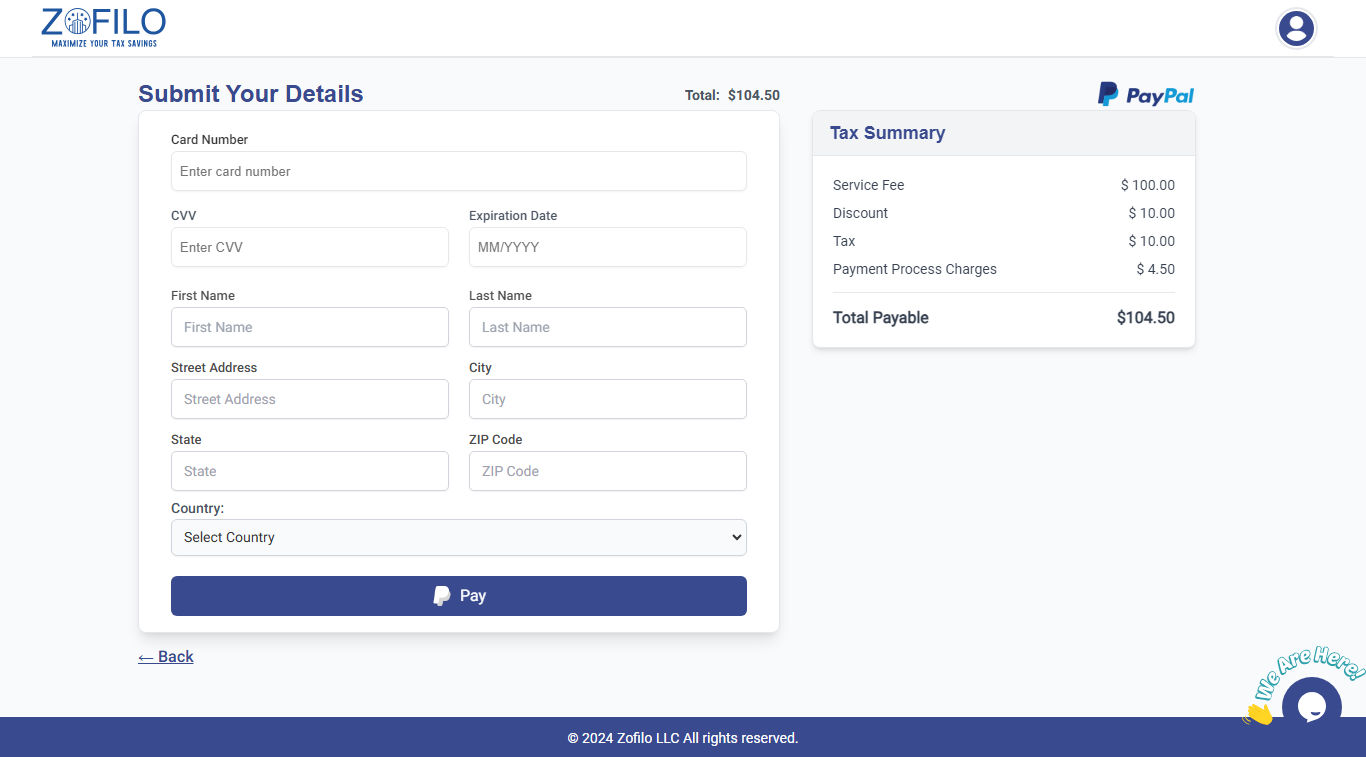1366x757 pixels.
Task: Open the user profile avatar icon
Action: [1296, 28]
